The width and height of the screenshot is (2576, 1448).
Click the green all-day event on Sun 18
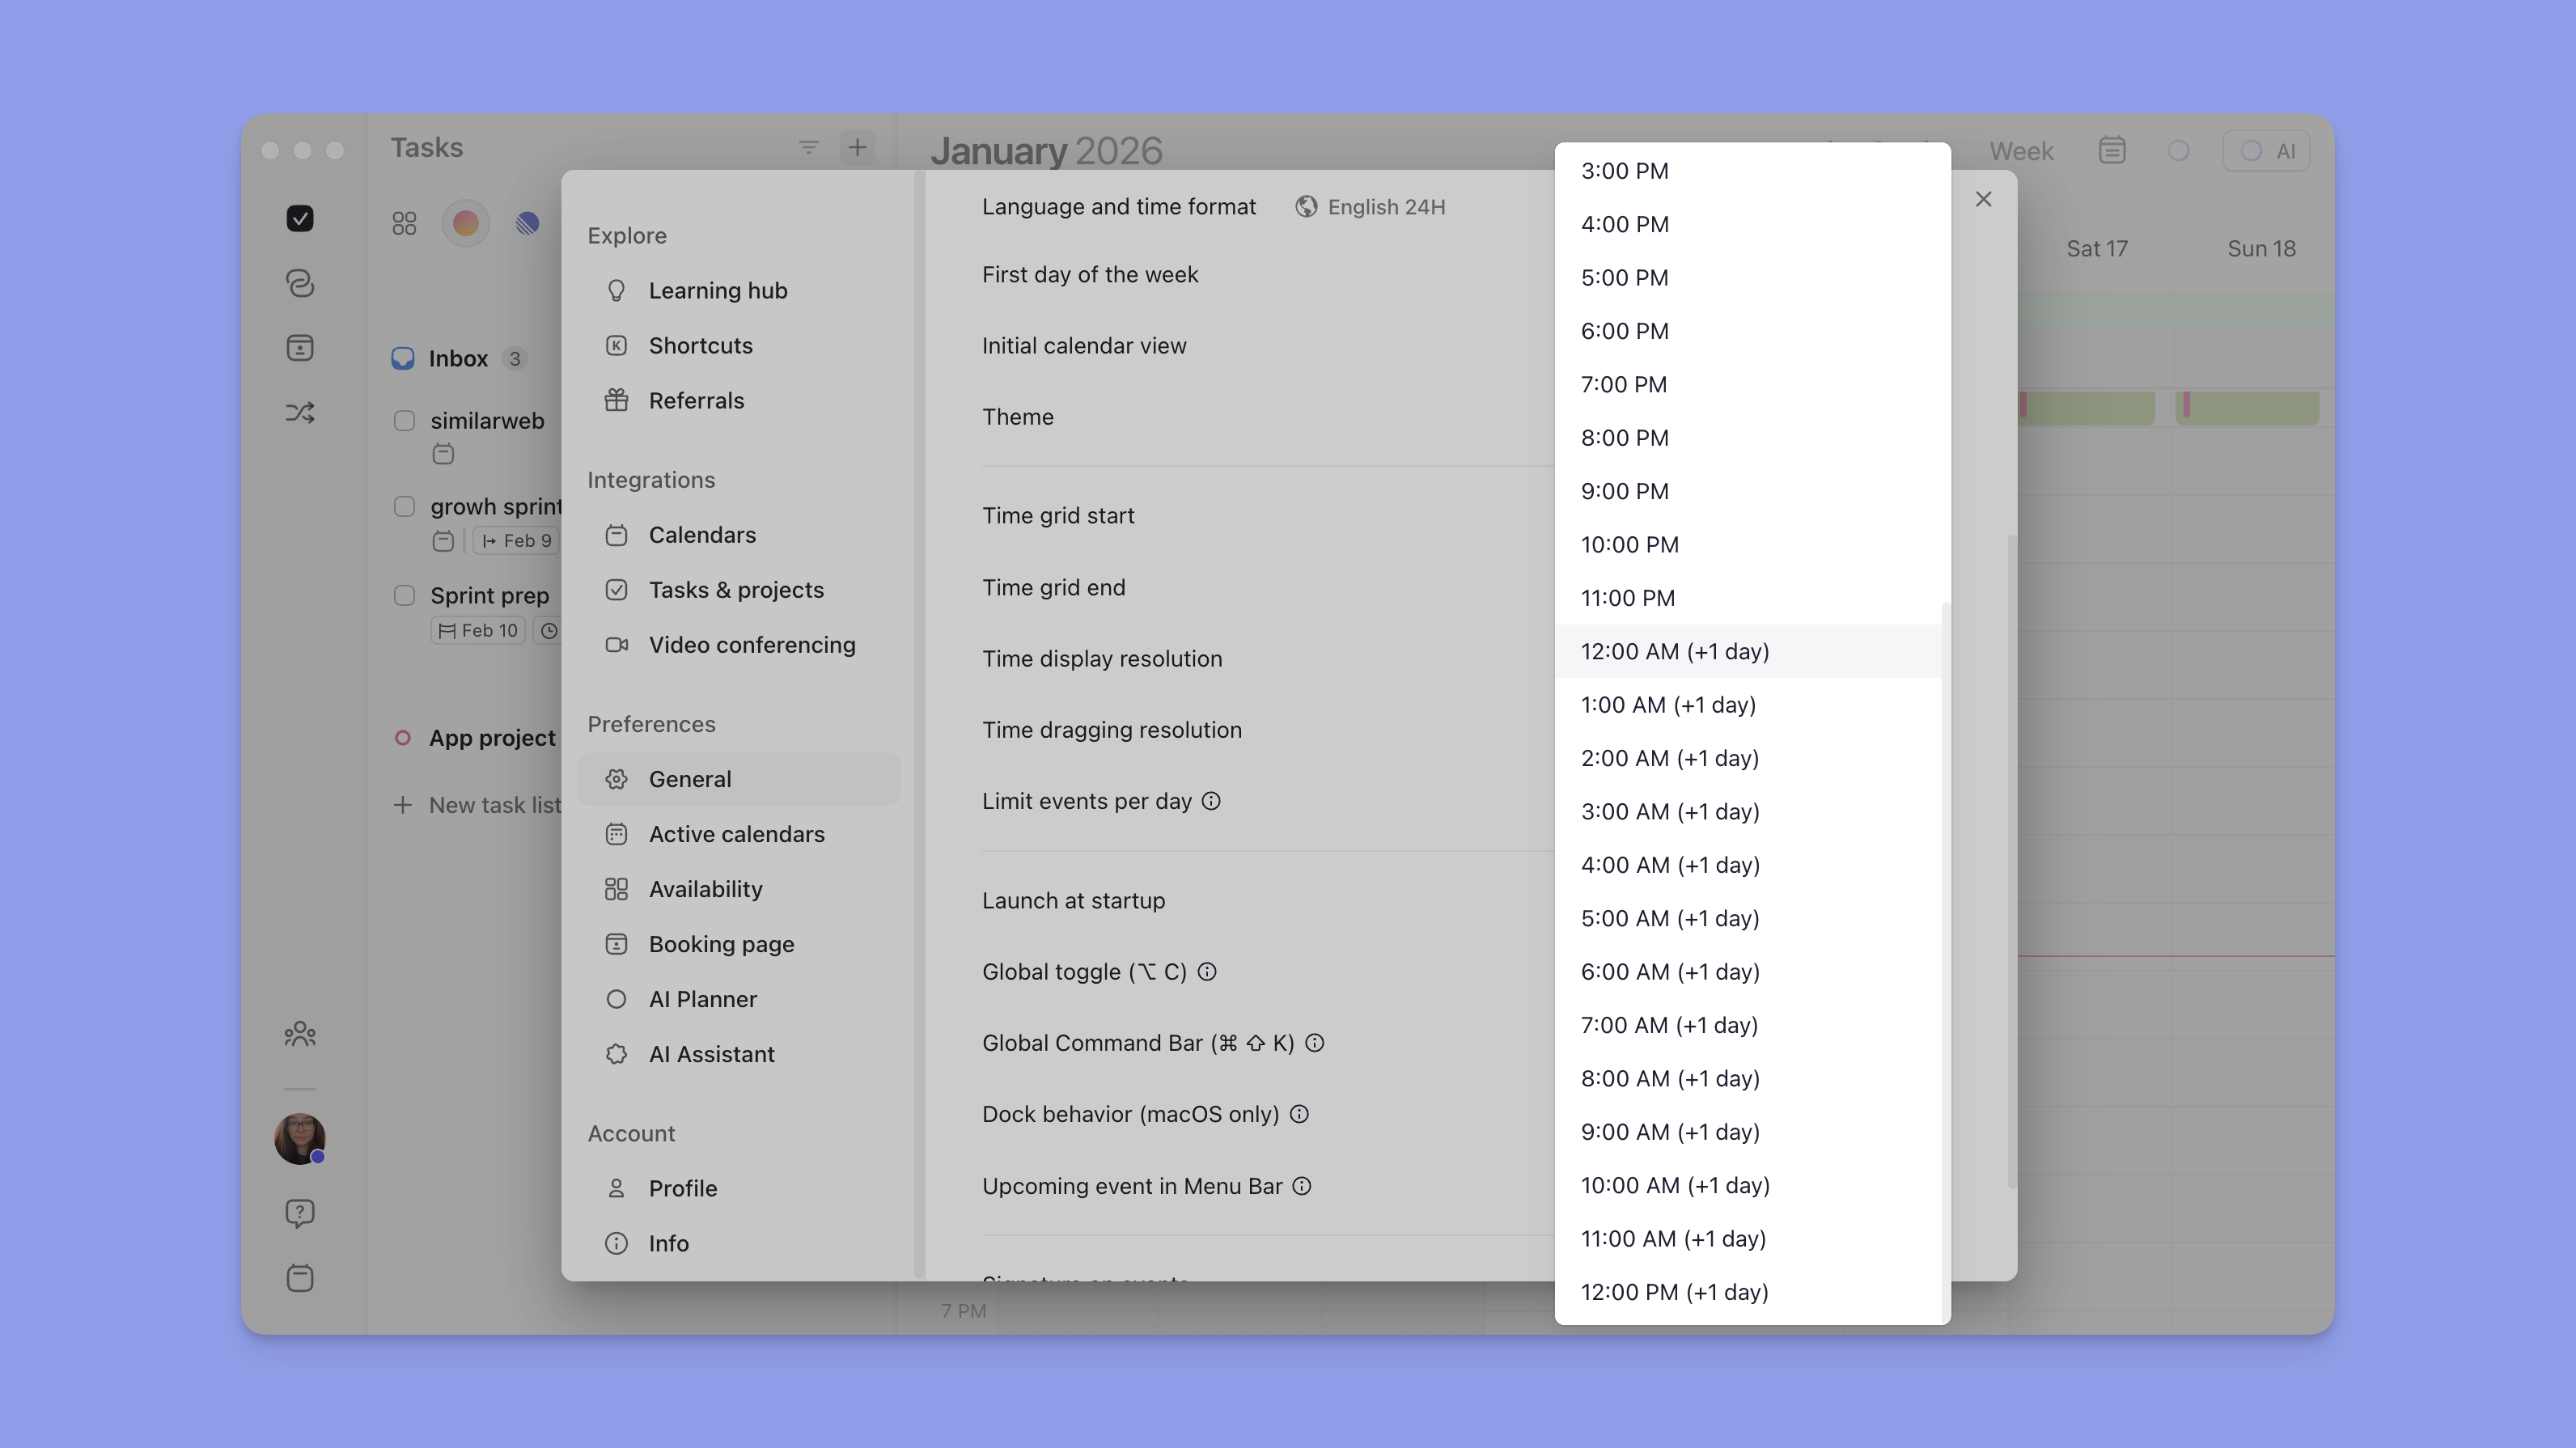click(2247, 407)
